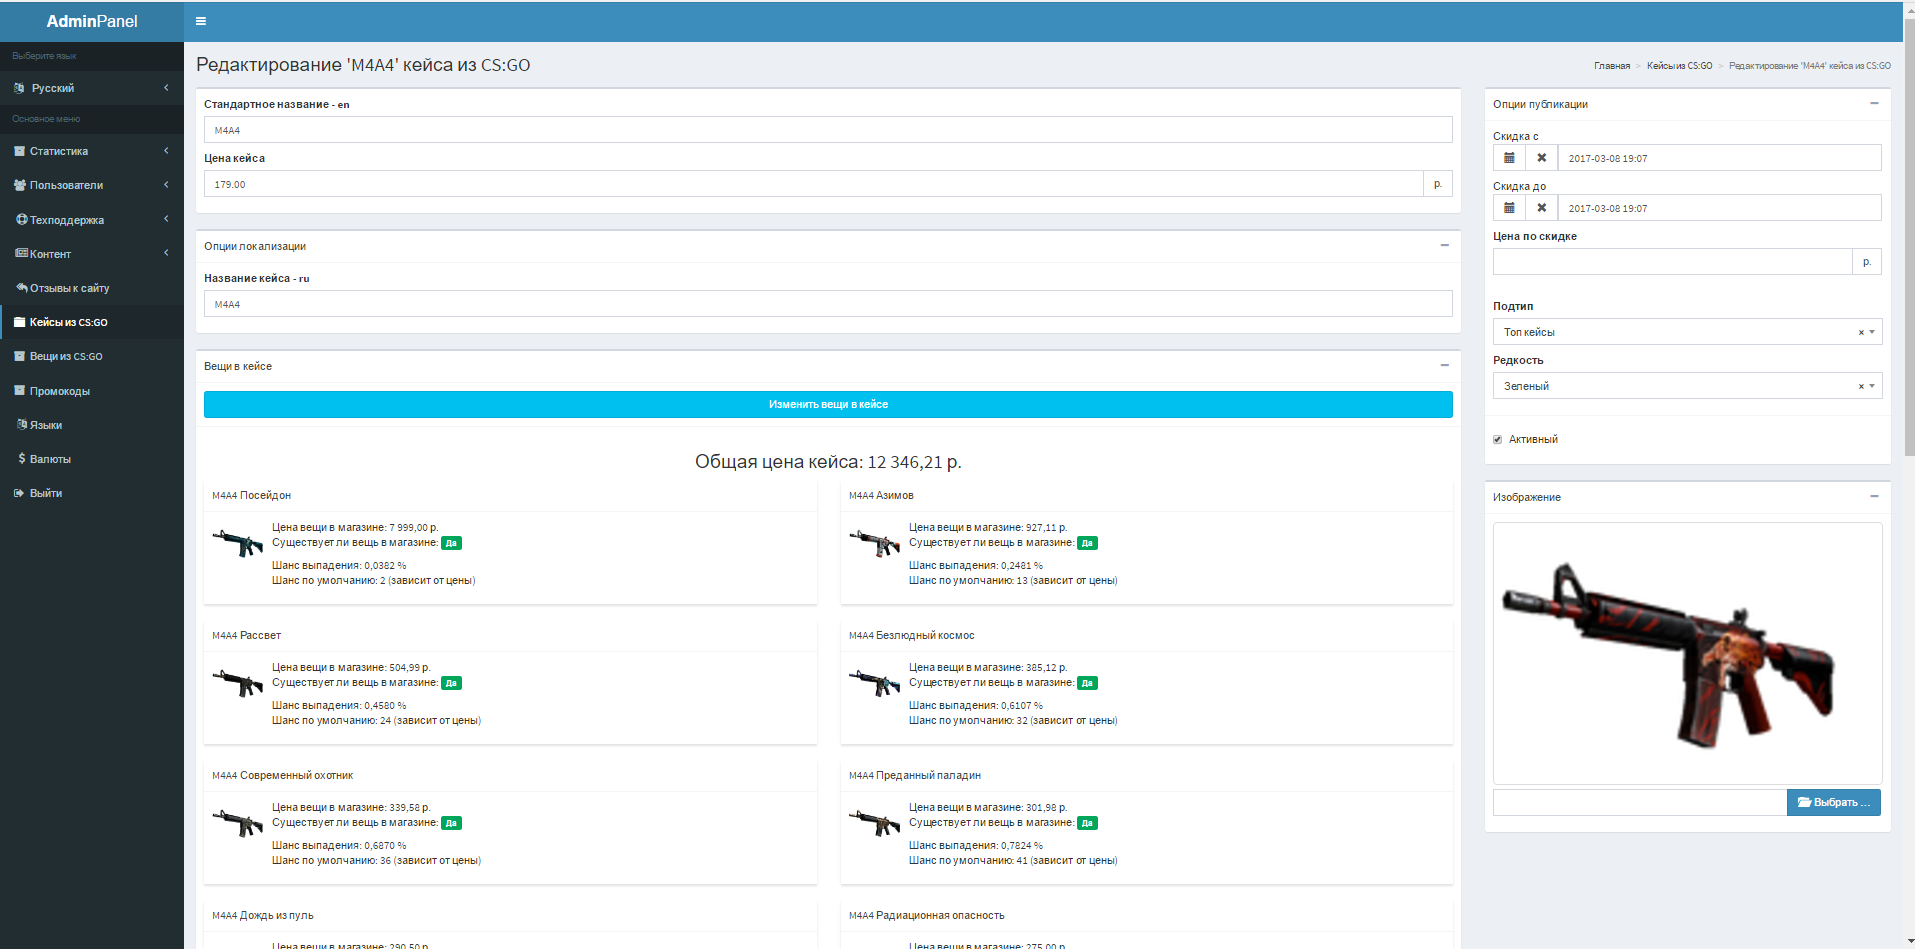Open Валюты menu item
1915x949 pixels.
[x=92, y=459]
